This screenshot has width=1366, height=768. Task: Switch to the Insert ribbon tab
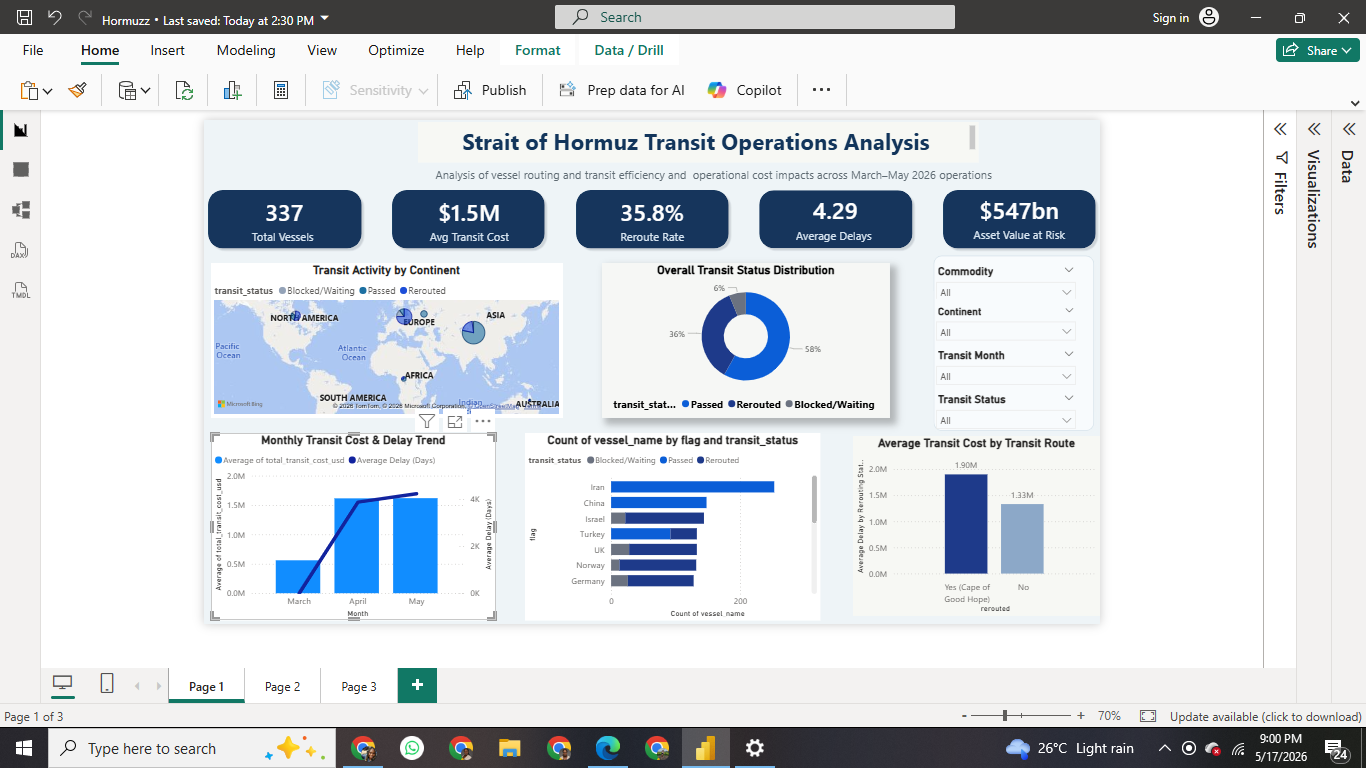point(168,50)
